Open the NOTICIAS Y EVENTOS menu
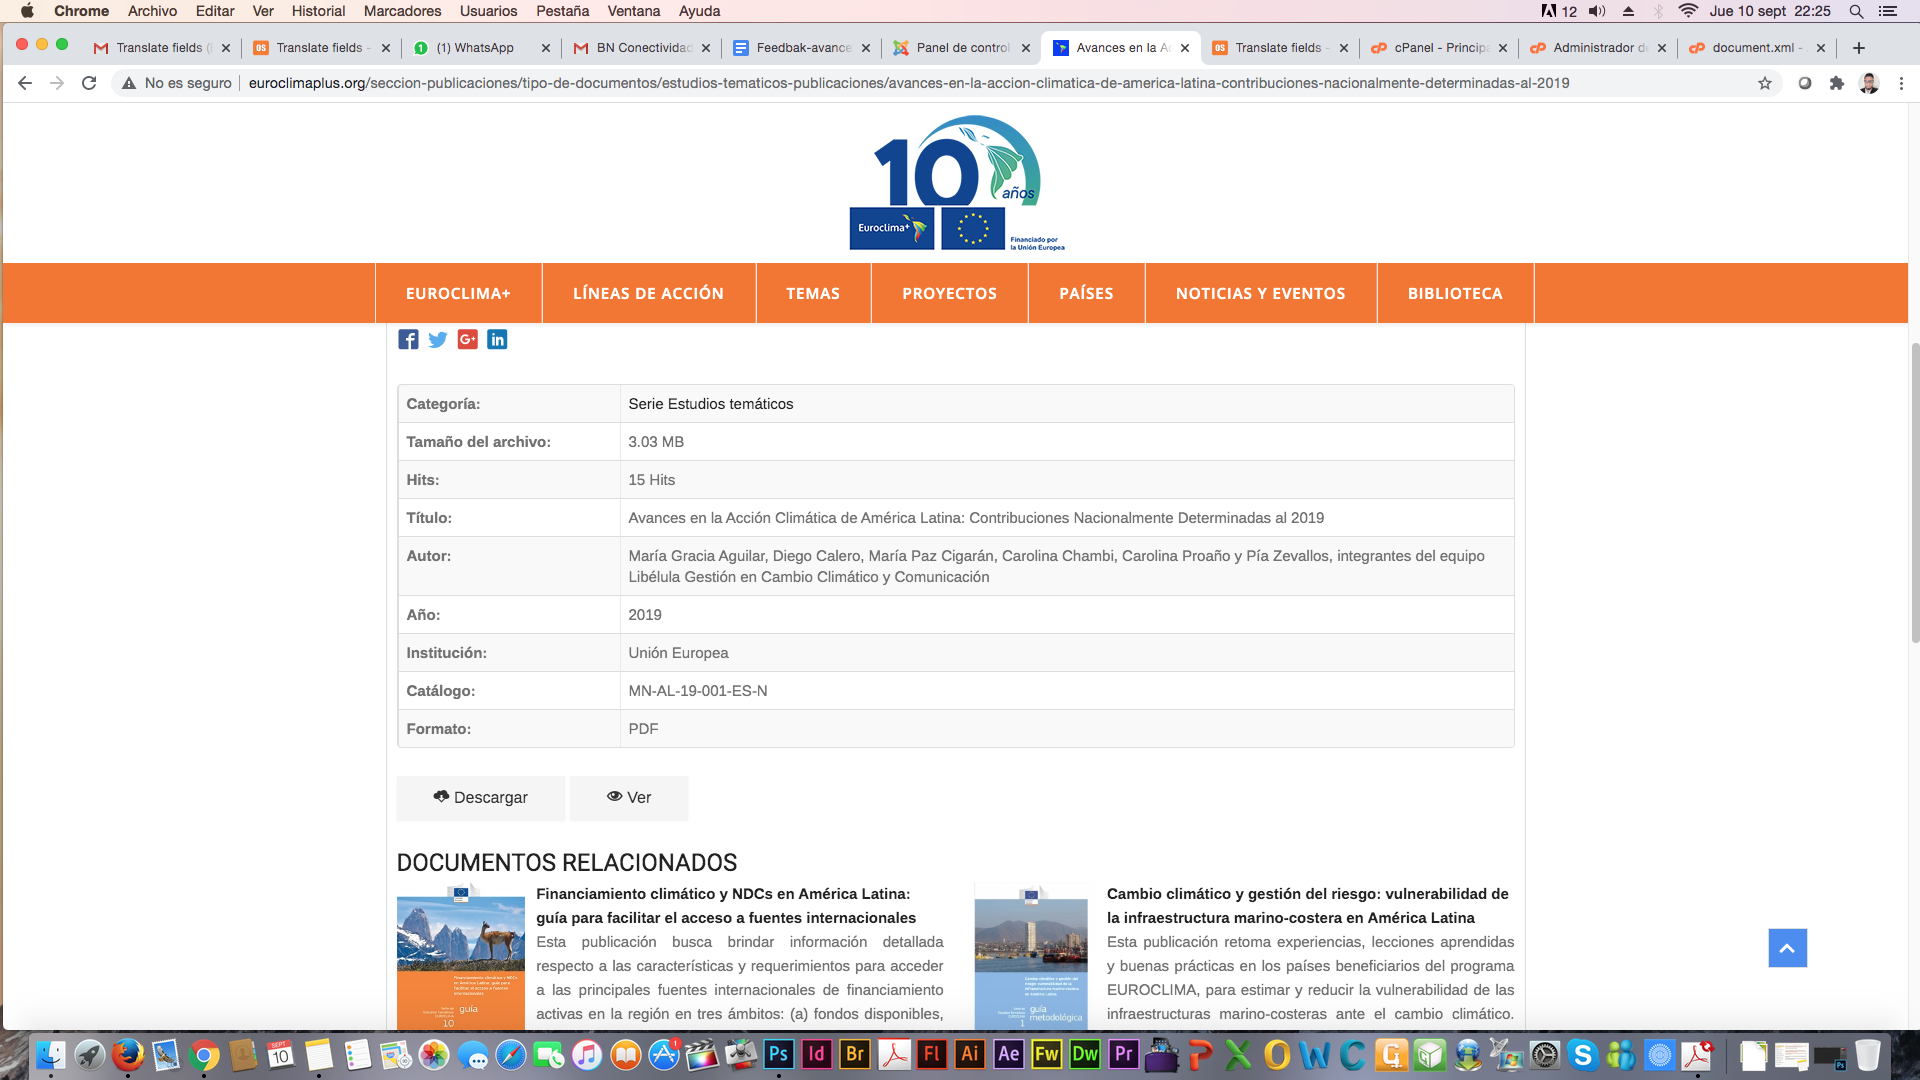The image size is (1920, 1080). (1260, 293)
